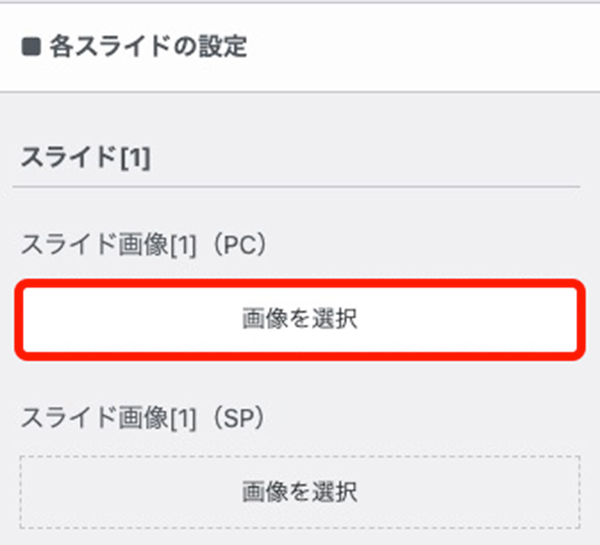Click the dark square bullet in panel header
Screen dimensions: 600x545
pos(31,47)
